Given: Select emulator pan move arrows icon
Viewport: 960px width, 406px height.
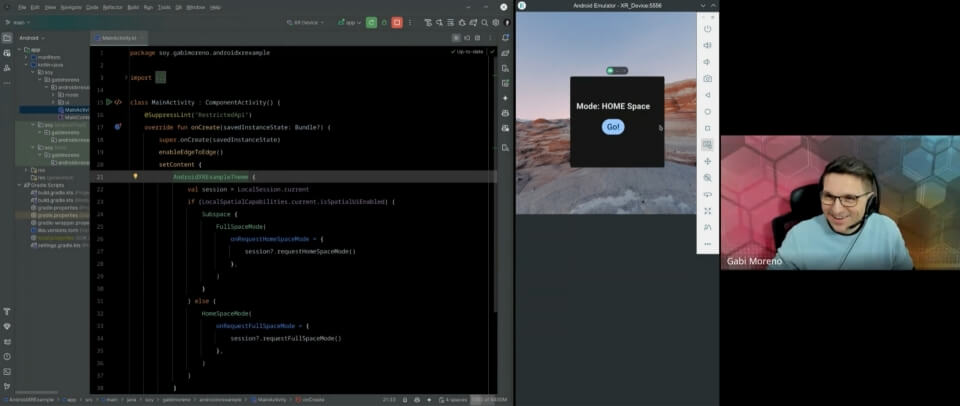Looking at the screenshot, I should click(x=707, y=161).
